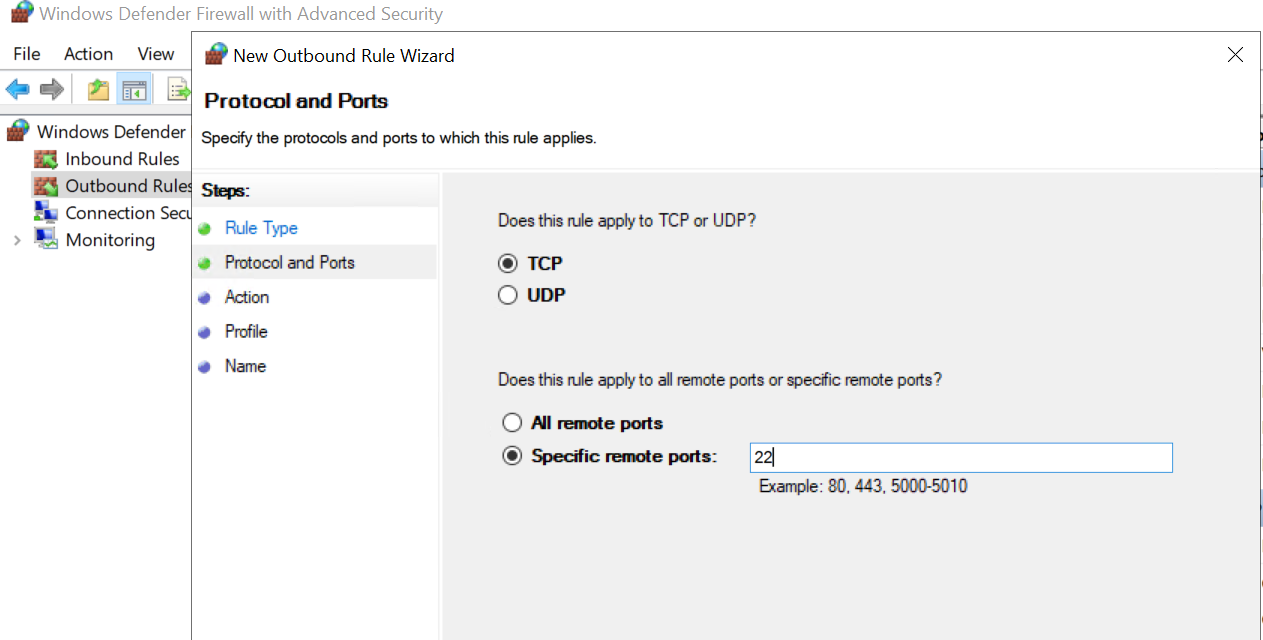Click the Forward arrow toolbar icon

coord(52,90)
